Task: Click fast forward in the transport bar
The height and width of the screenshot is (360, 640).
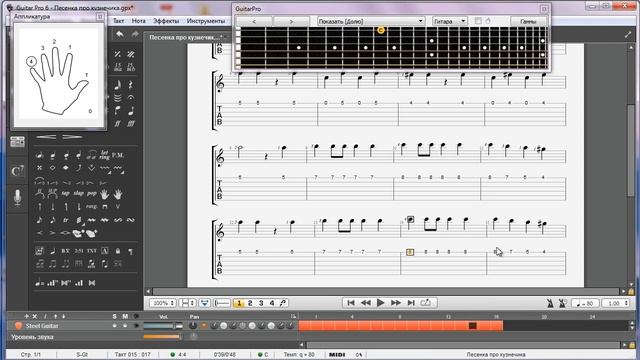Action: point(396,303)
